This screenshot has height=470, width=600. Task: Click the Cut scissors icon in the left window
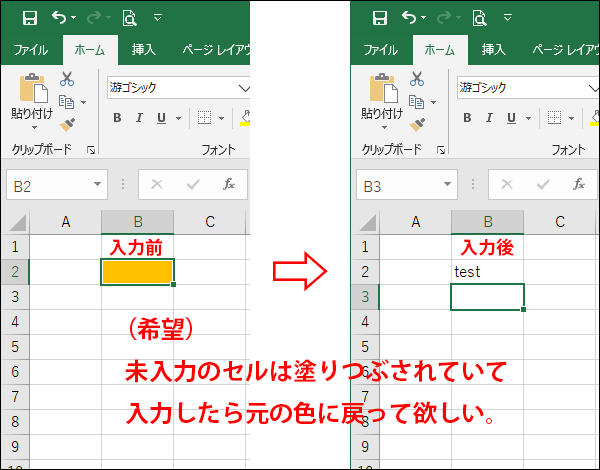pyautogui.click(x=67, y=79)
